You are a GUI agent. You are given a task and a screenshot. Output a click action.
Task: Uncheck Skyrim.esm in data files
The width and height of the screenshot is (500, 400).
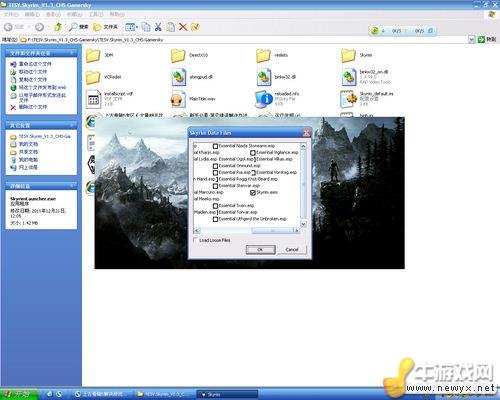pyautogui.click(x=253, y=192)
